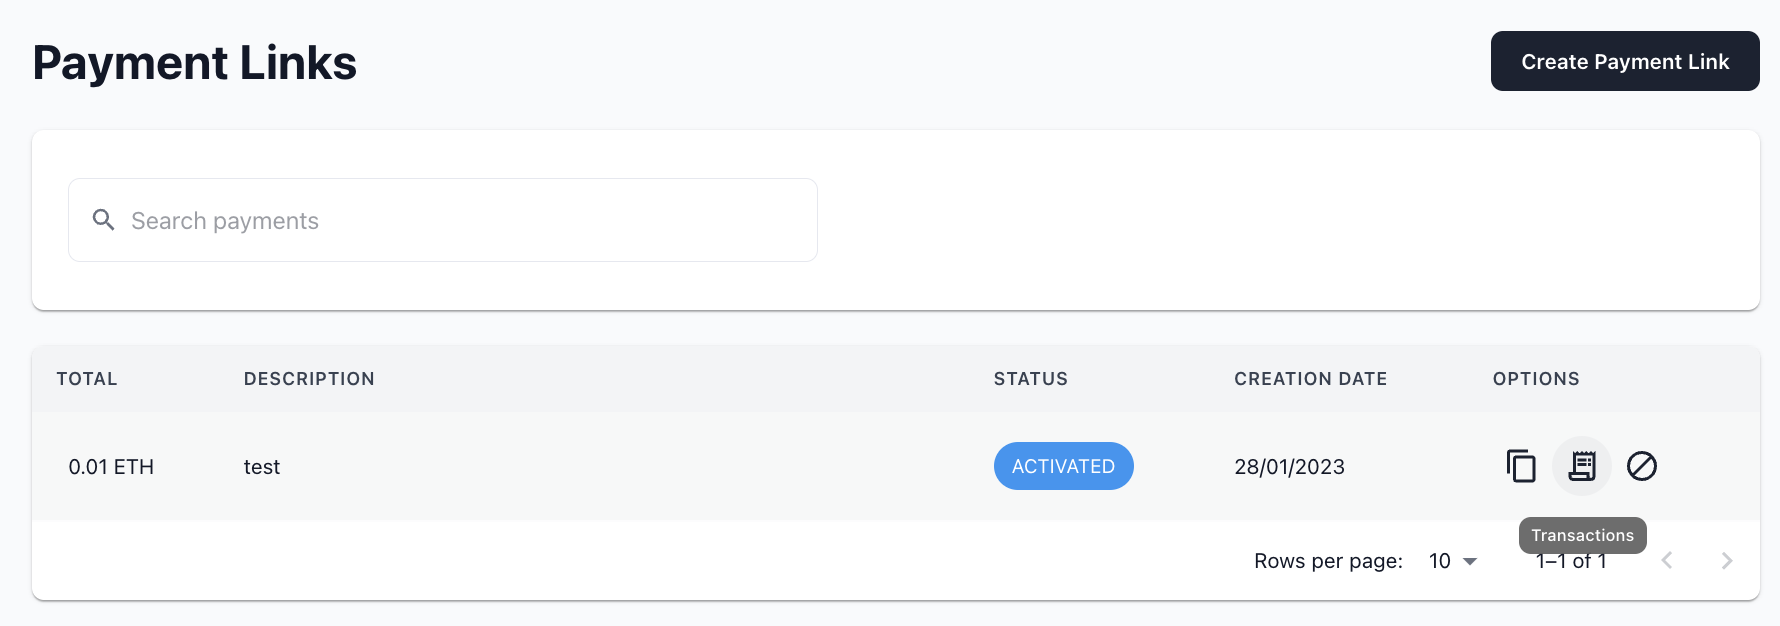
Task: Go to the next page of results
Action: [x=1727, y=561]
